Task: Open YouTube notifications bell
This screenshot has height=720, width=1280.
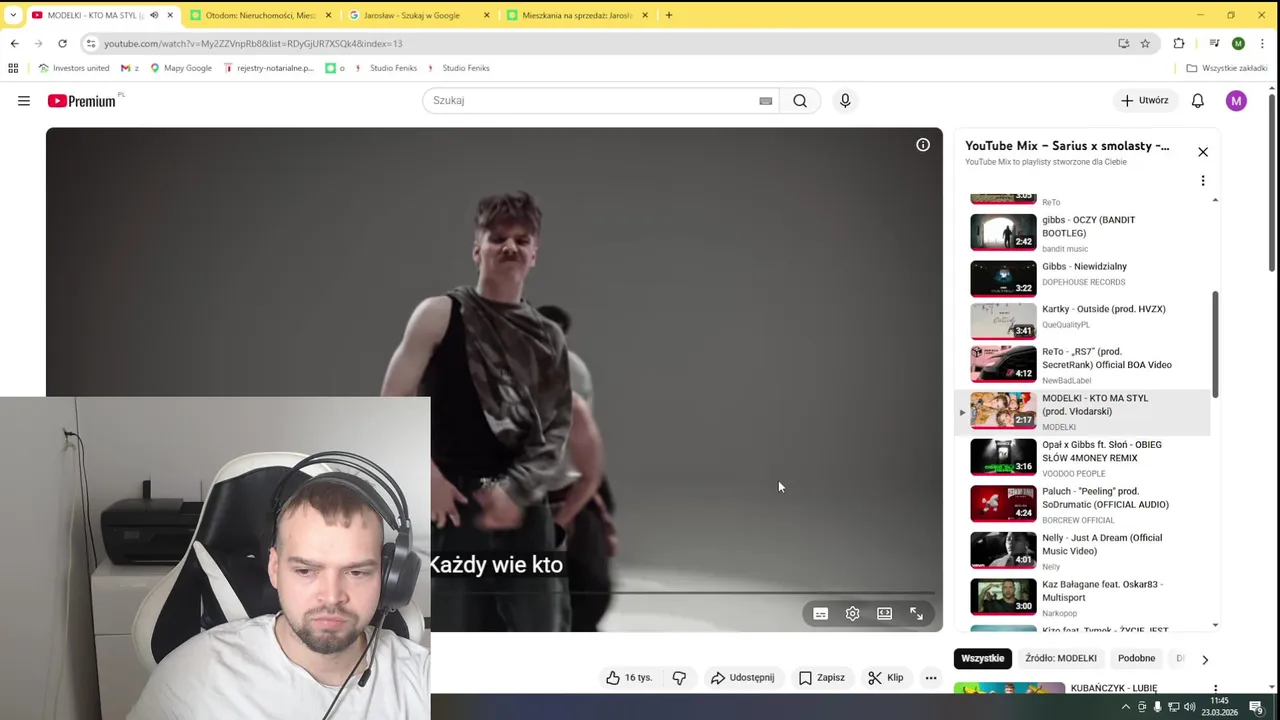Action: tap(1197, 101)
